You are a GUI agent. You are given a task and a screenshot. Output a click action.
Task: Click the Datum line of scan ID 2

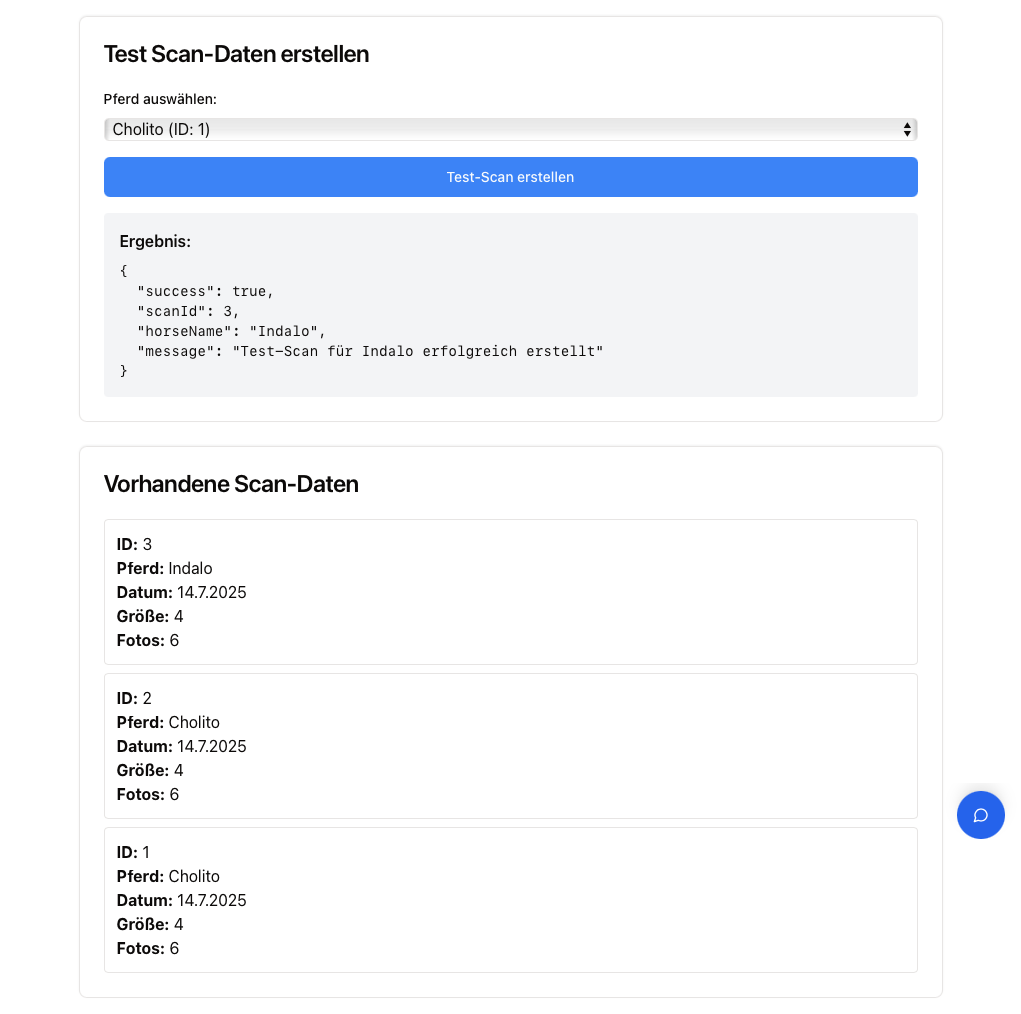182,746
